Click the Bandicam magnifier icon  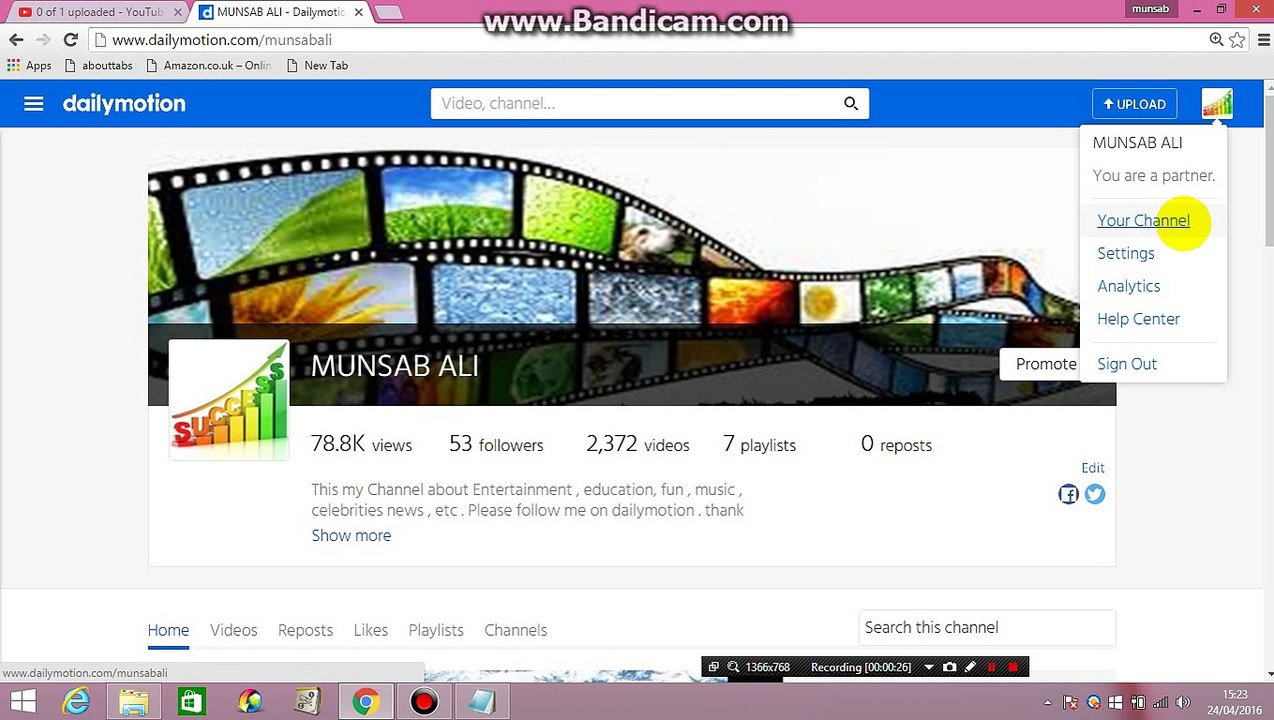[x=733, y=667]
